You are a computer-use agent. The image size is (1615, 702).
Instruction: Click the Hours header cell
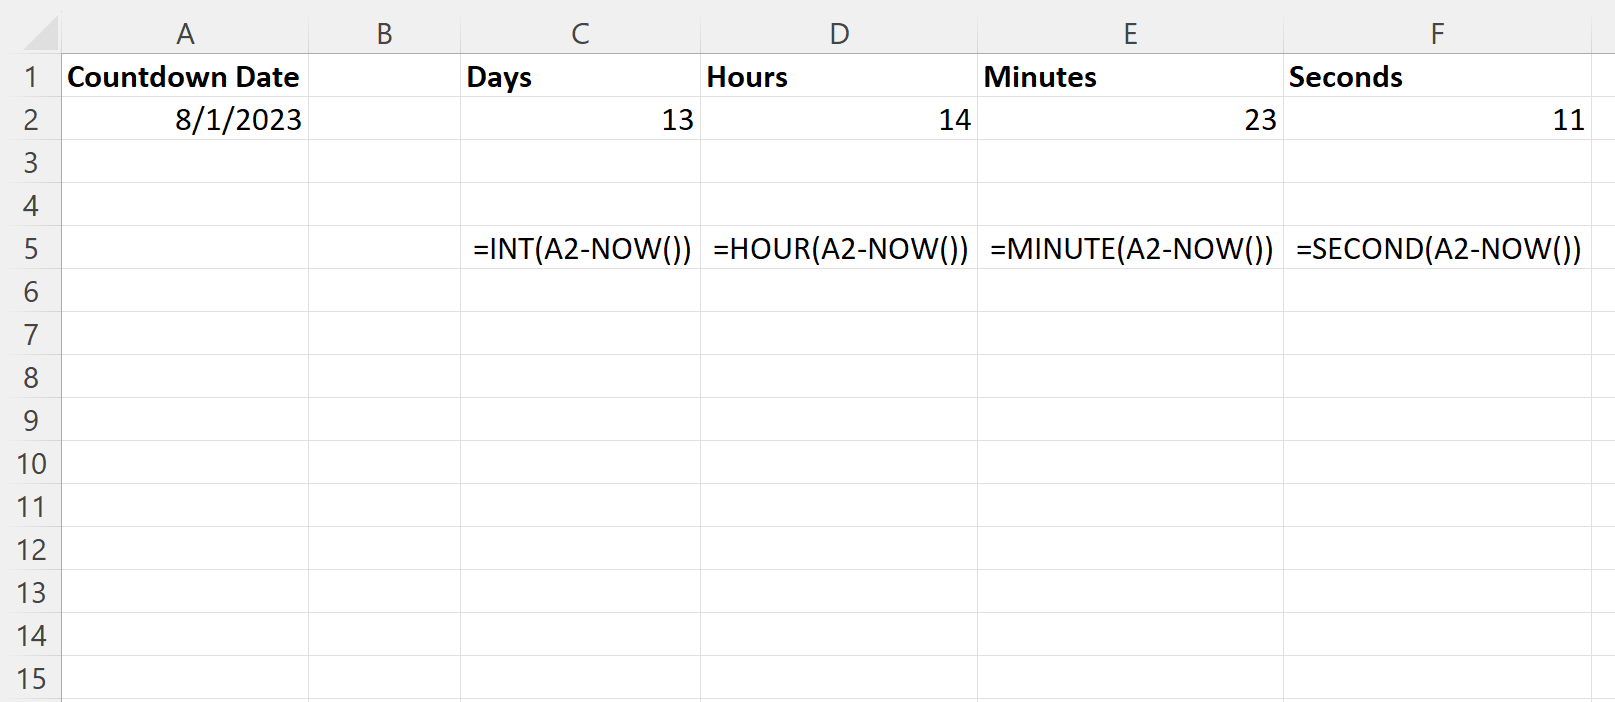840,76
